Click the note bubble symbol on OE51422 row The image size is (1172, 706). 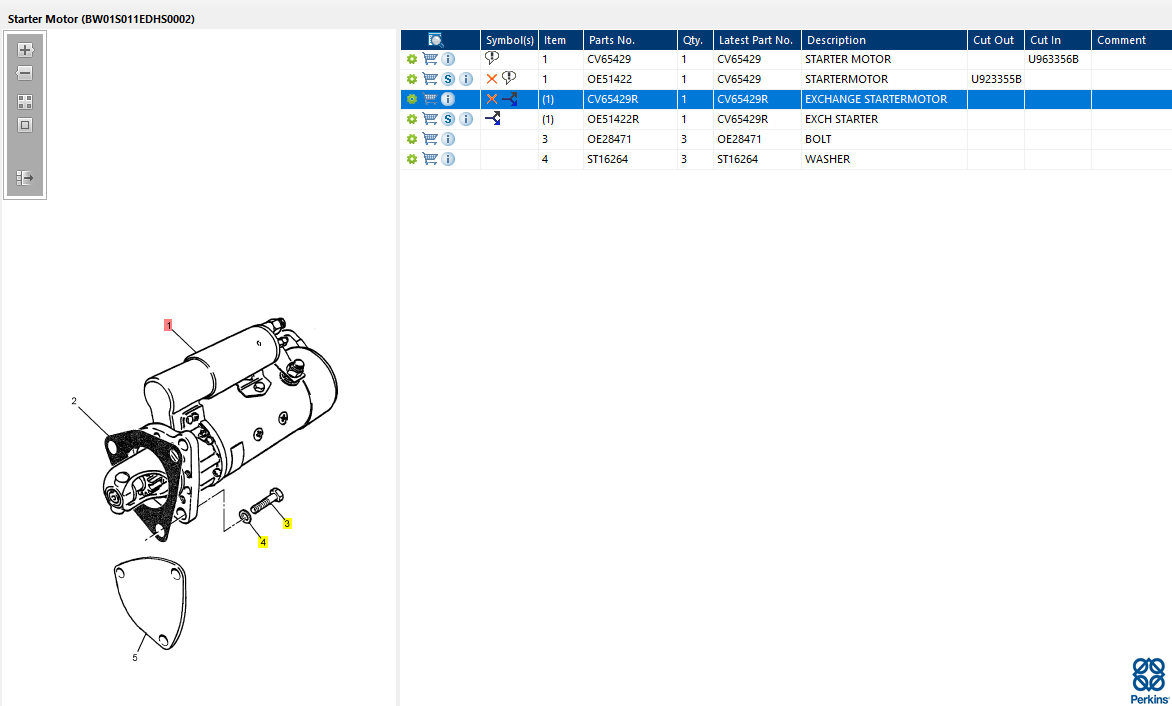pos(509,78)
